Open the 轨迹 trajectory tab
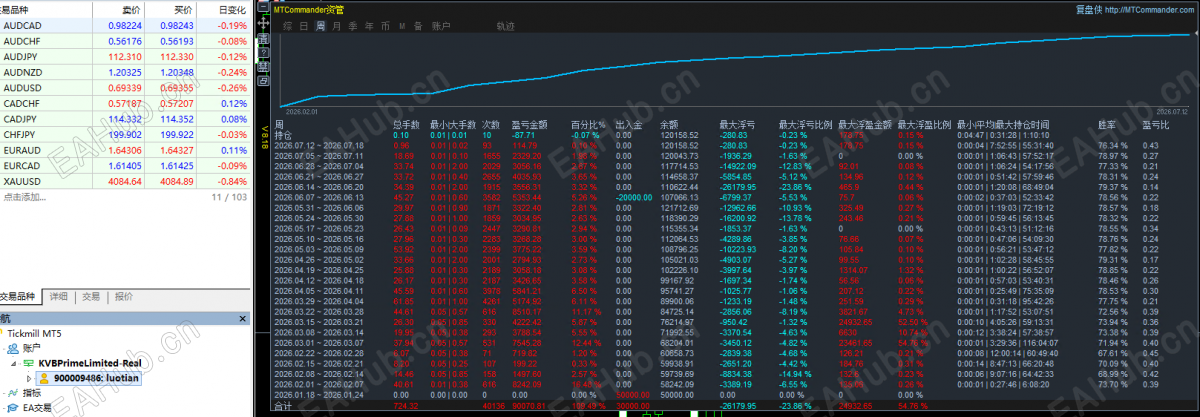Image resolution: width=1200 pixels, height=417 pixels. pos(506,26)
